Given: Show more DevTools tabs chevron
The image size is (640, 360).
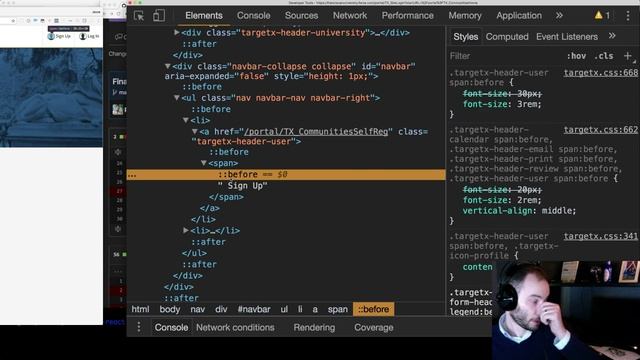Looking at the screenshot, I should [559, 16].
